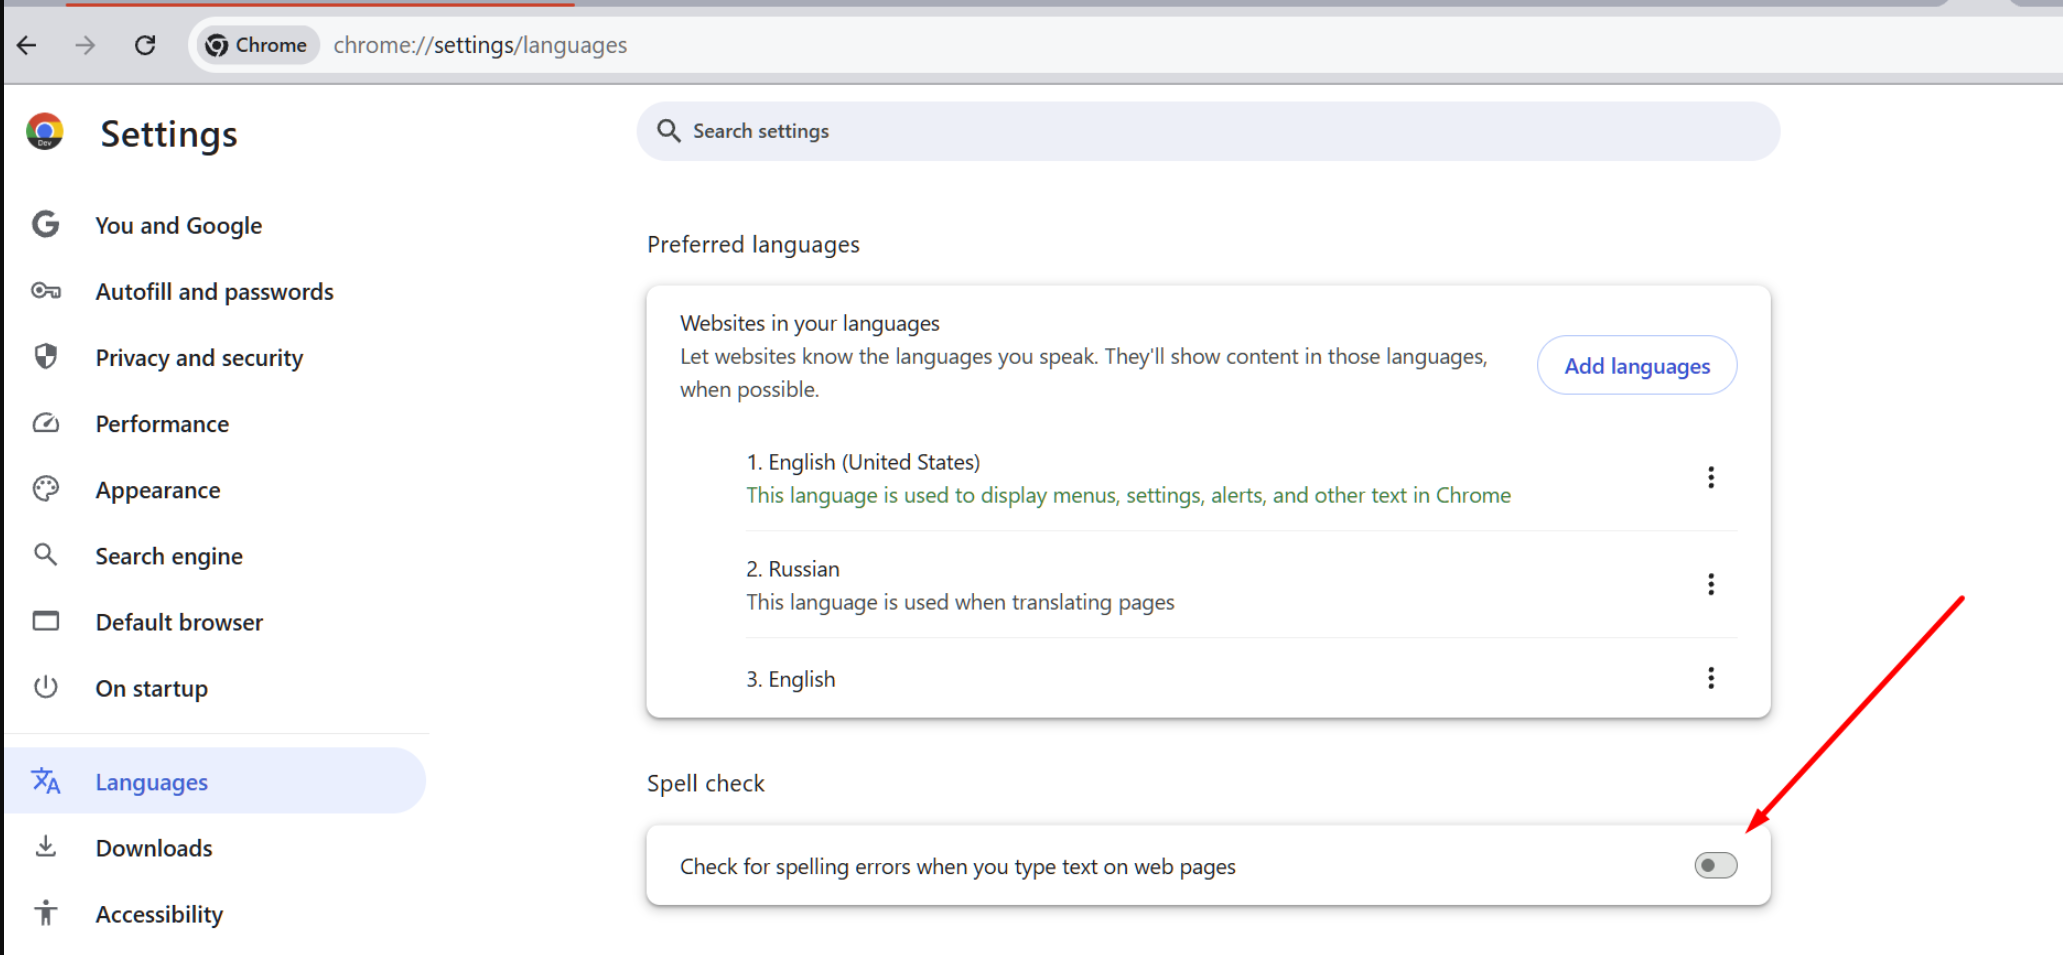Click the green Chrome display language note
2063x955 pixels.
(1128, 495)
